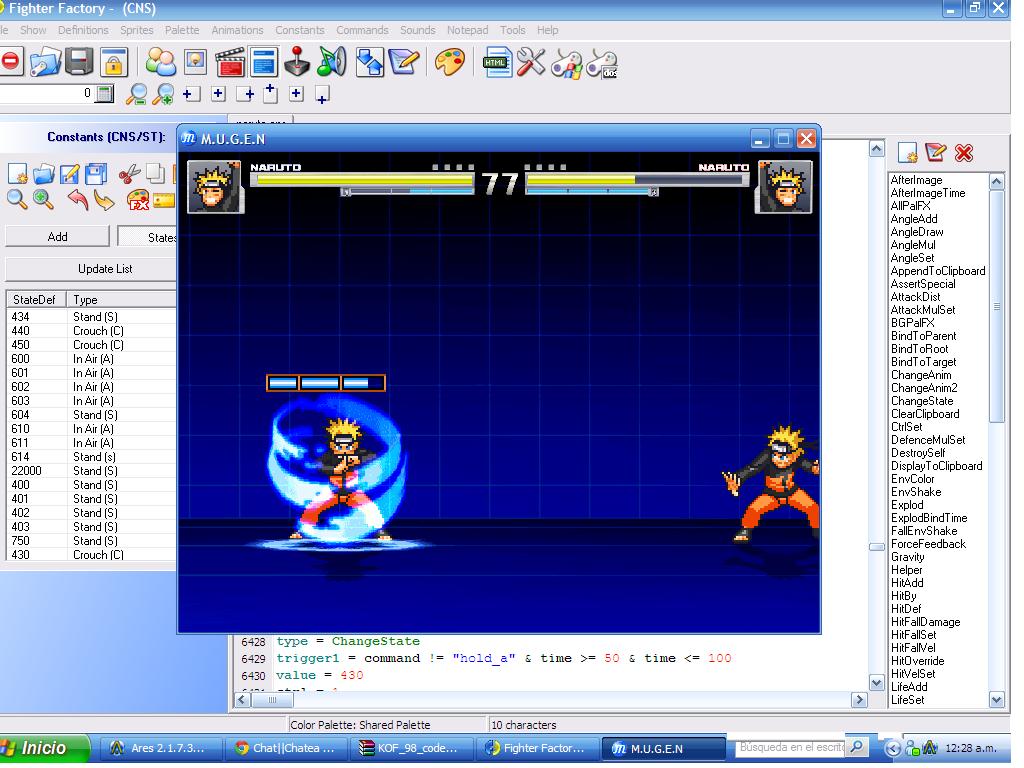1024x768 pixels.
Task: Click the calculator icon next to the number field
Action: (x=104, y=93)
